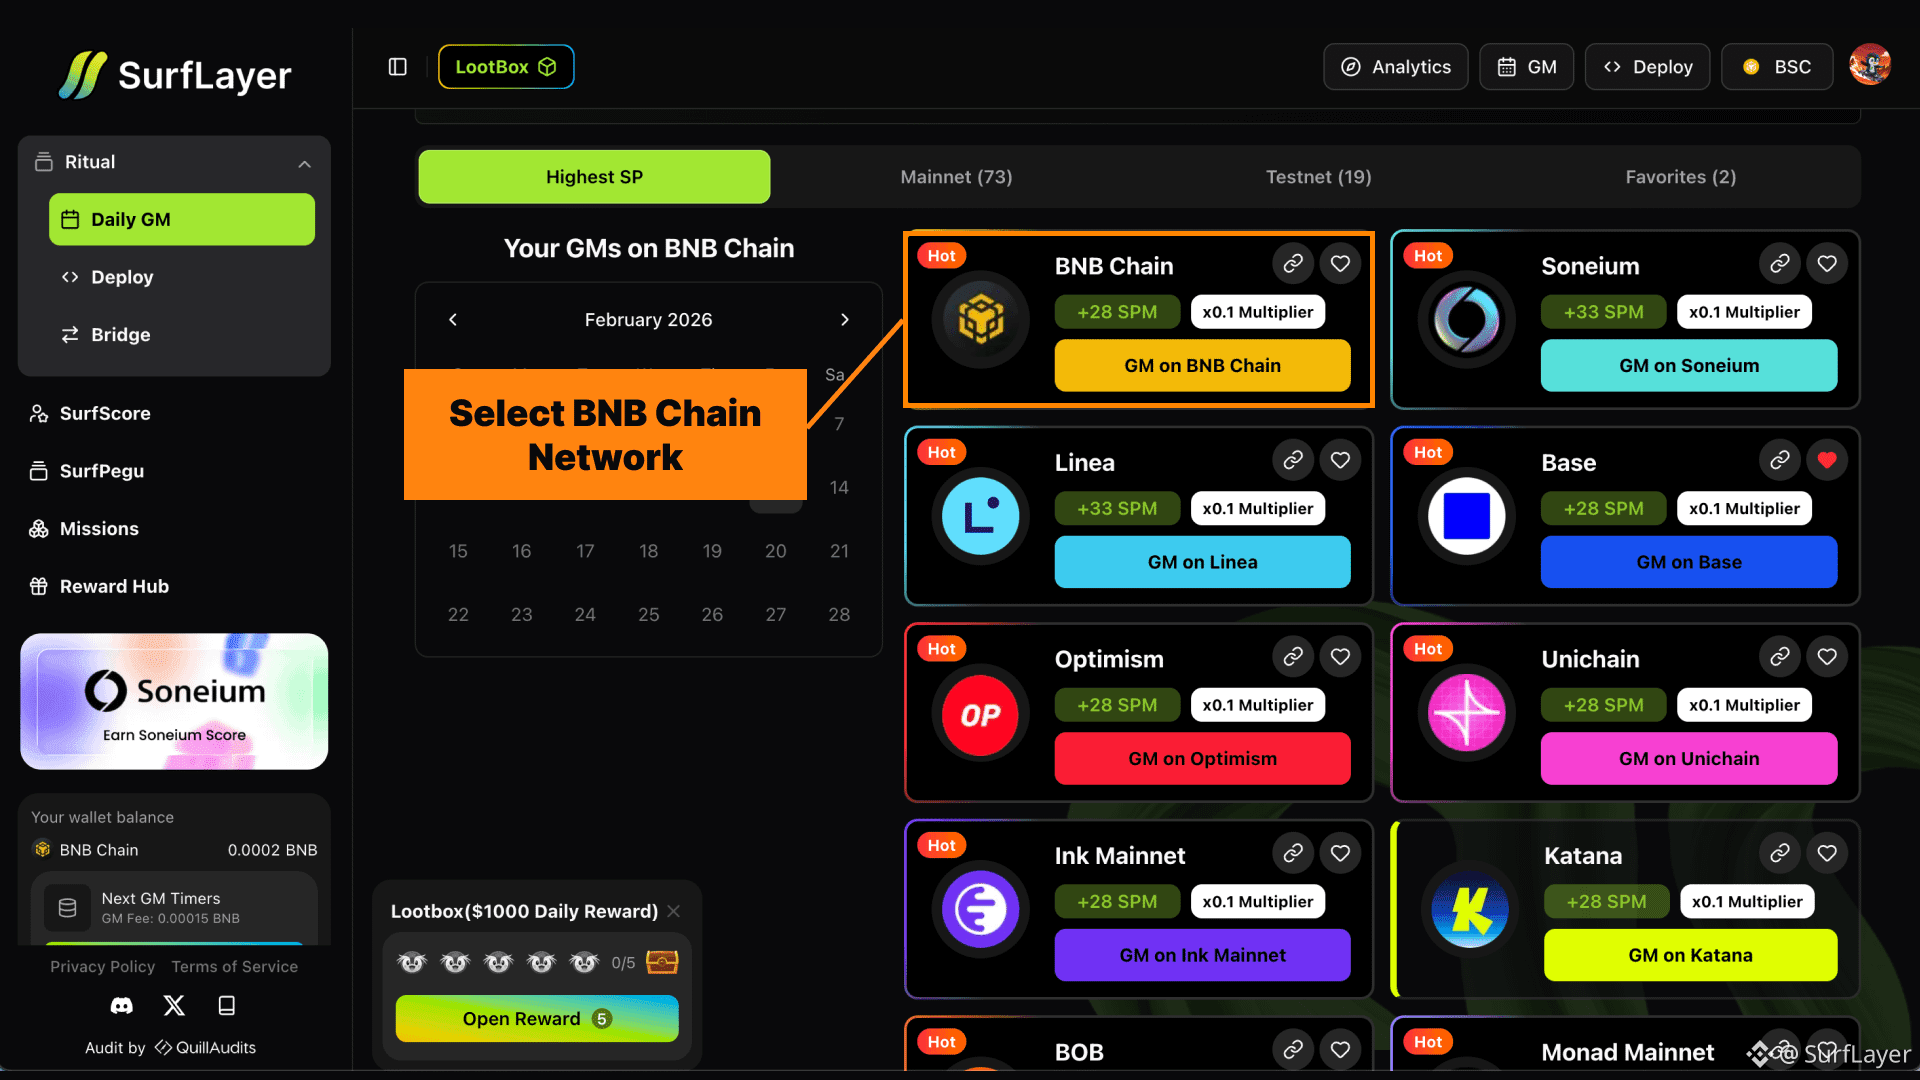Unfavorite the Base network heart

(x=1826, y=460)
